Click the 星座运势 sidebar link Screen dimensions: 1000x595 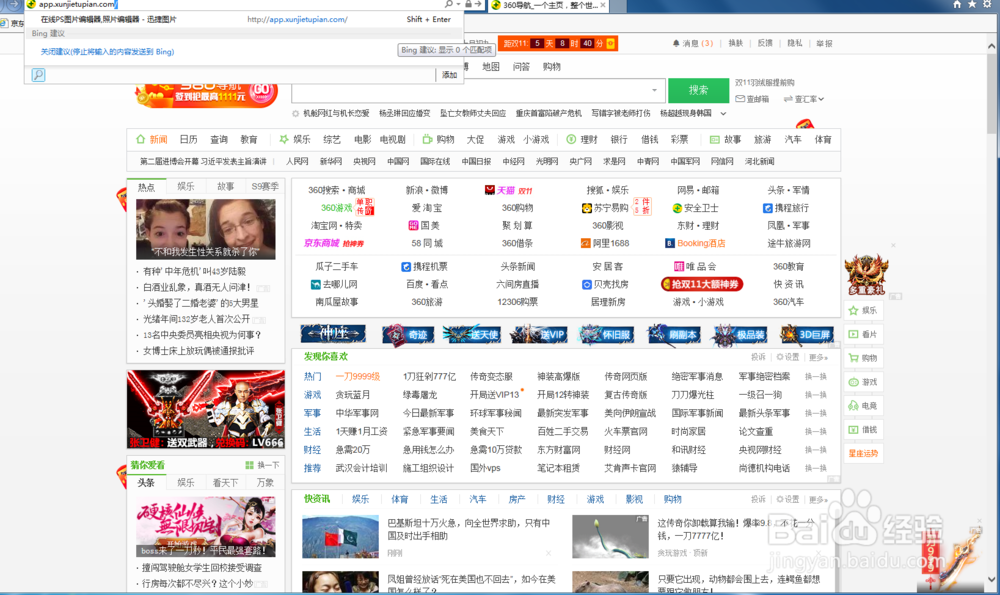(863, 453)
